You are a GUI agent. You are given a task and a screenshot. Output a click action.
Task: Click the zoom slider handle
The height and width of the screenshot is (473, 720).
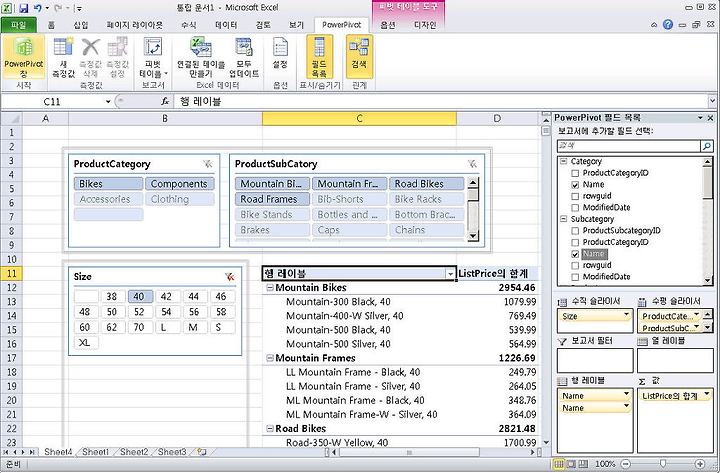click(663, 464)
